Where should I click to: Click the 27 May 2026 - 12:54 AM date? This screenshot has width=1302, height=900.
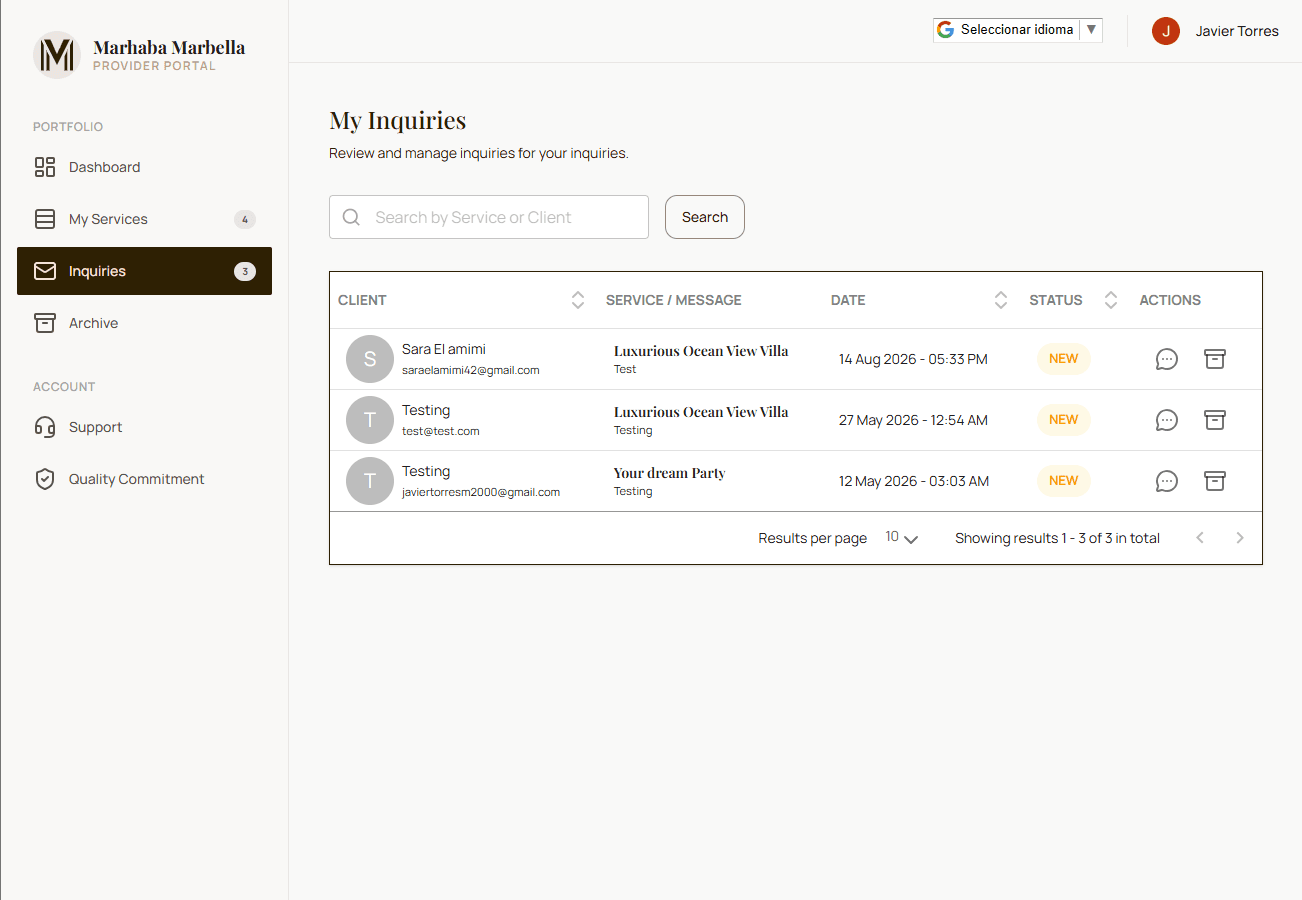(x=913, y=420)
